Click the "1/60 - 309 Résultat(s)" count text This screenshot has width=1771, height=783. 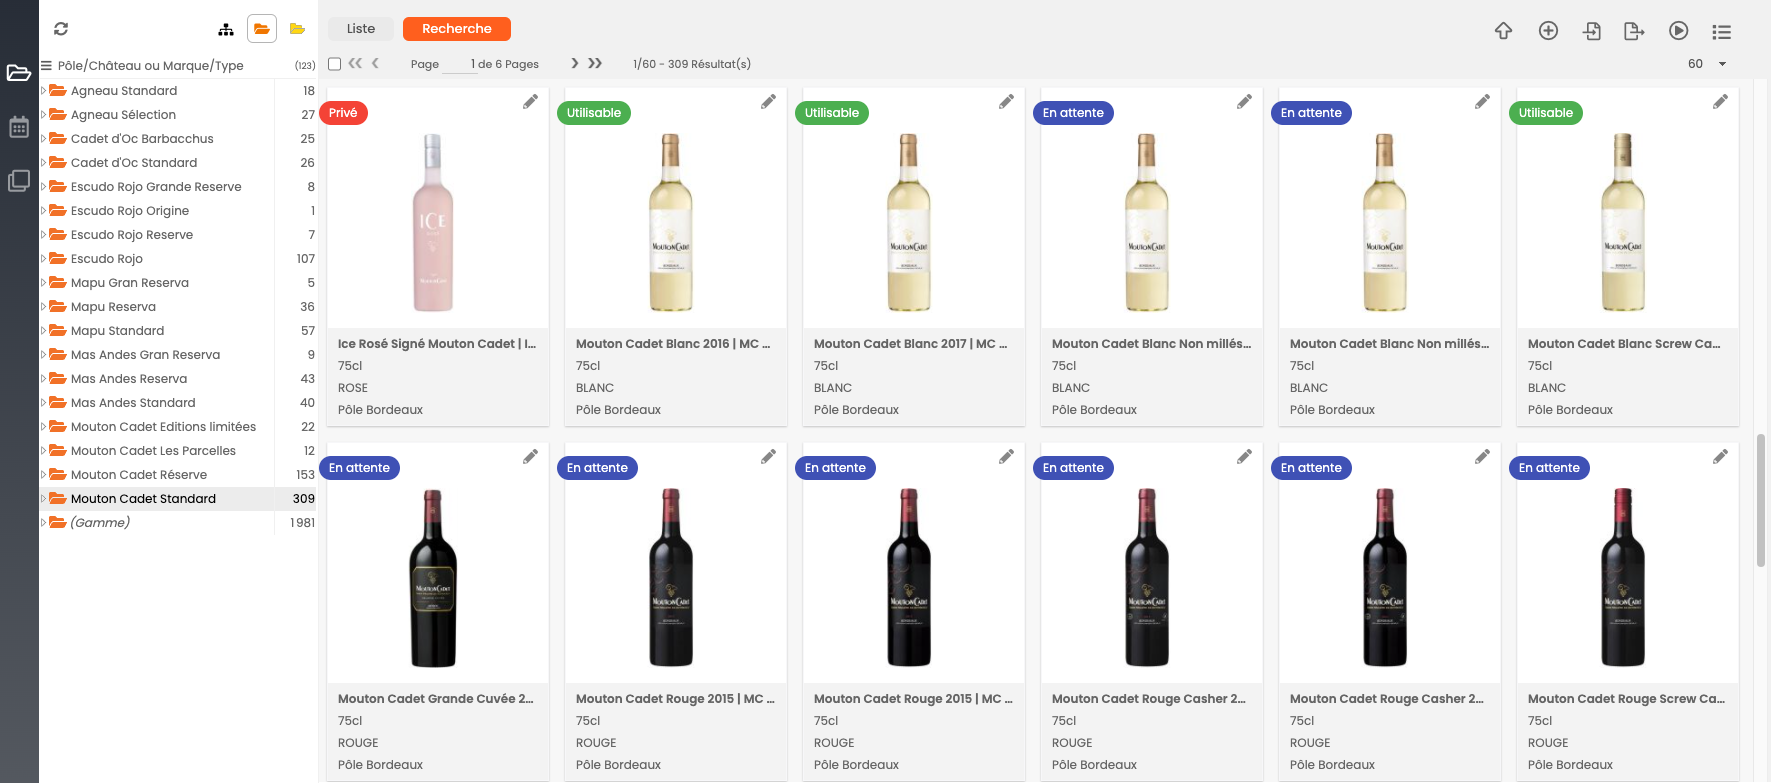pos(692,64)
